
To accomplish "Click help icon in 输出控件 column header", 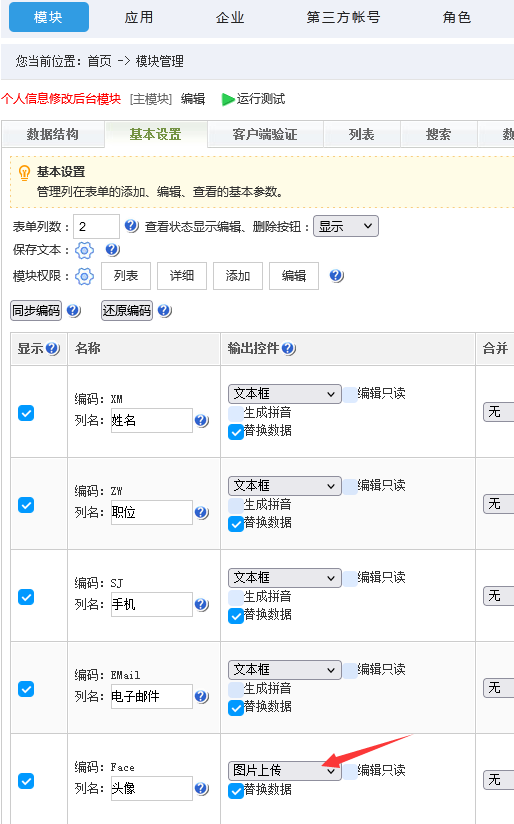I will (x=289, y=348).
